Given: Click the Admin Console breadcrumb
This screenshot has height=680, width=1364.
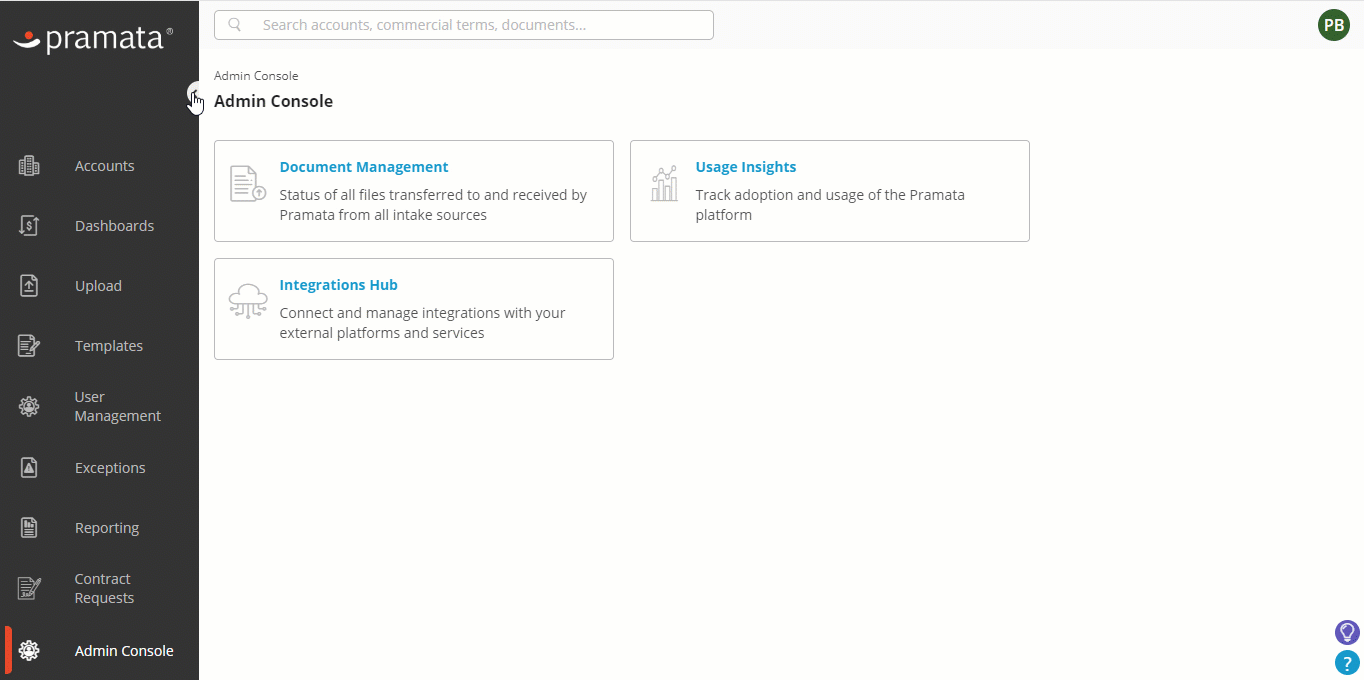Looking at the screenshot, I should point(256,76).
